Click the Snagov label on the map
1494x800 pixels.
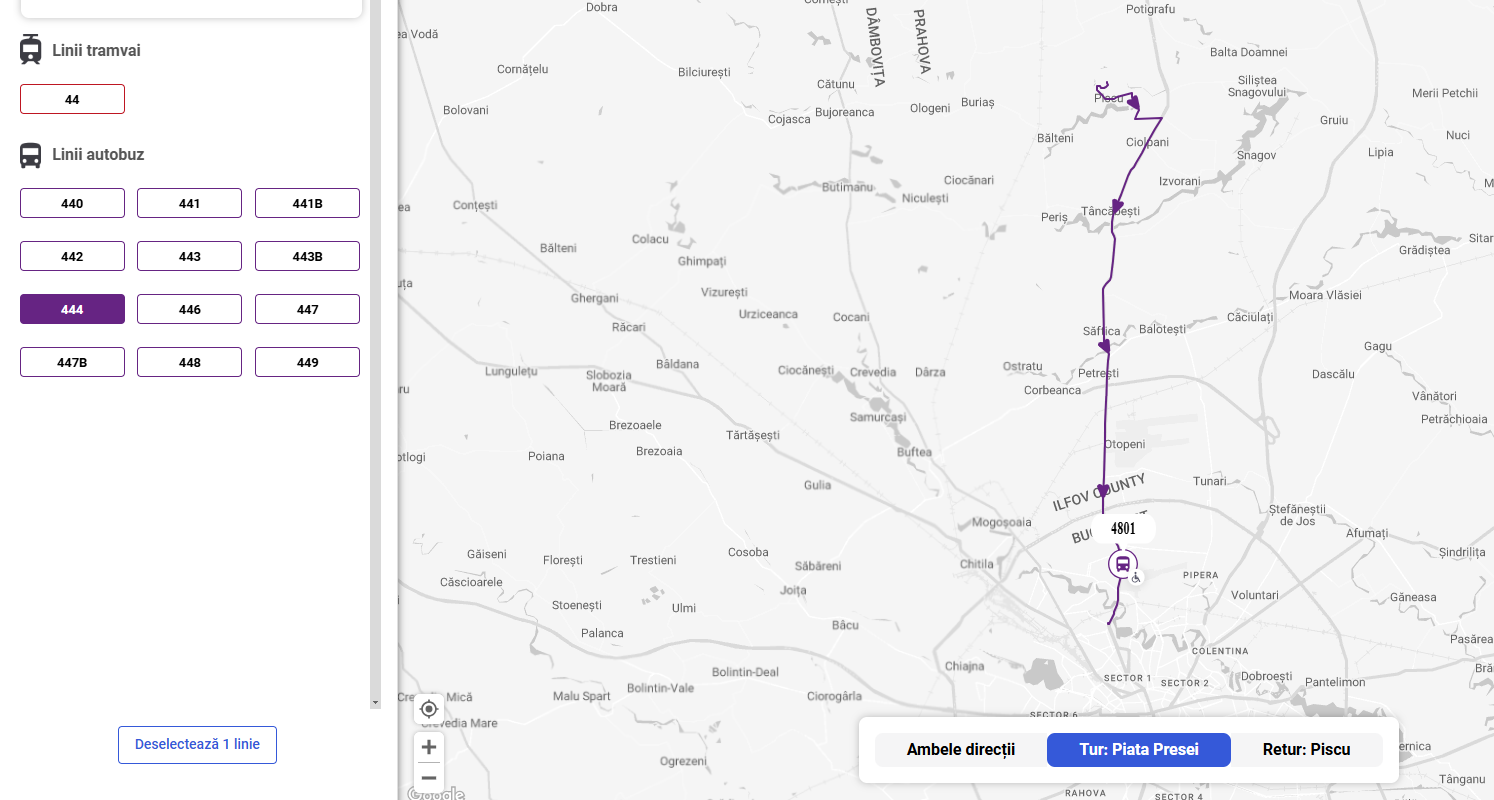point(1257,155)
